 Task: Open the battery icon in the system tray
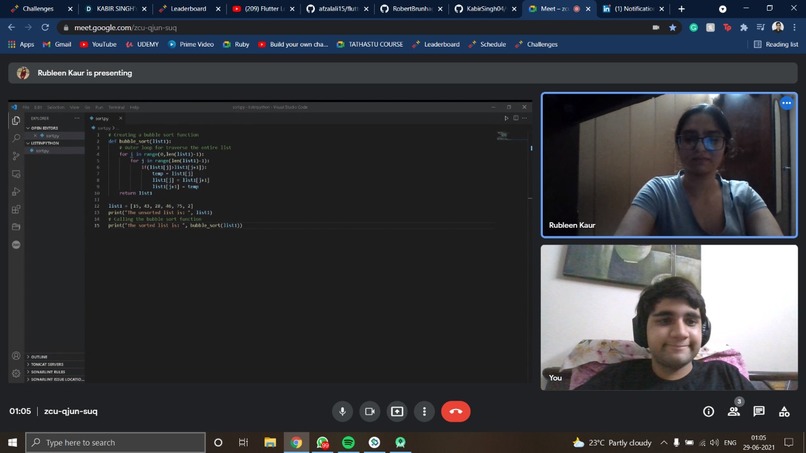[x=689, y=442]
